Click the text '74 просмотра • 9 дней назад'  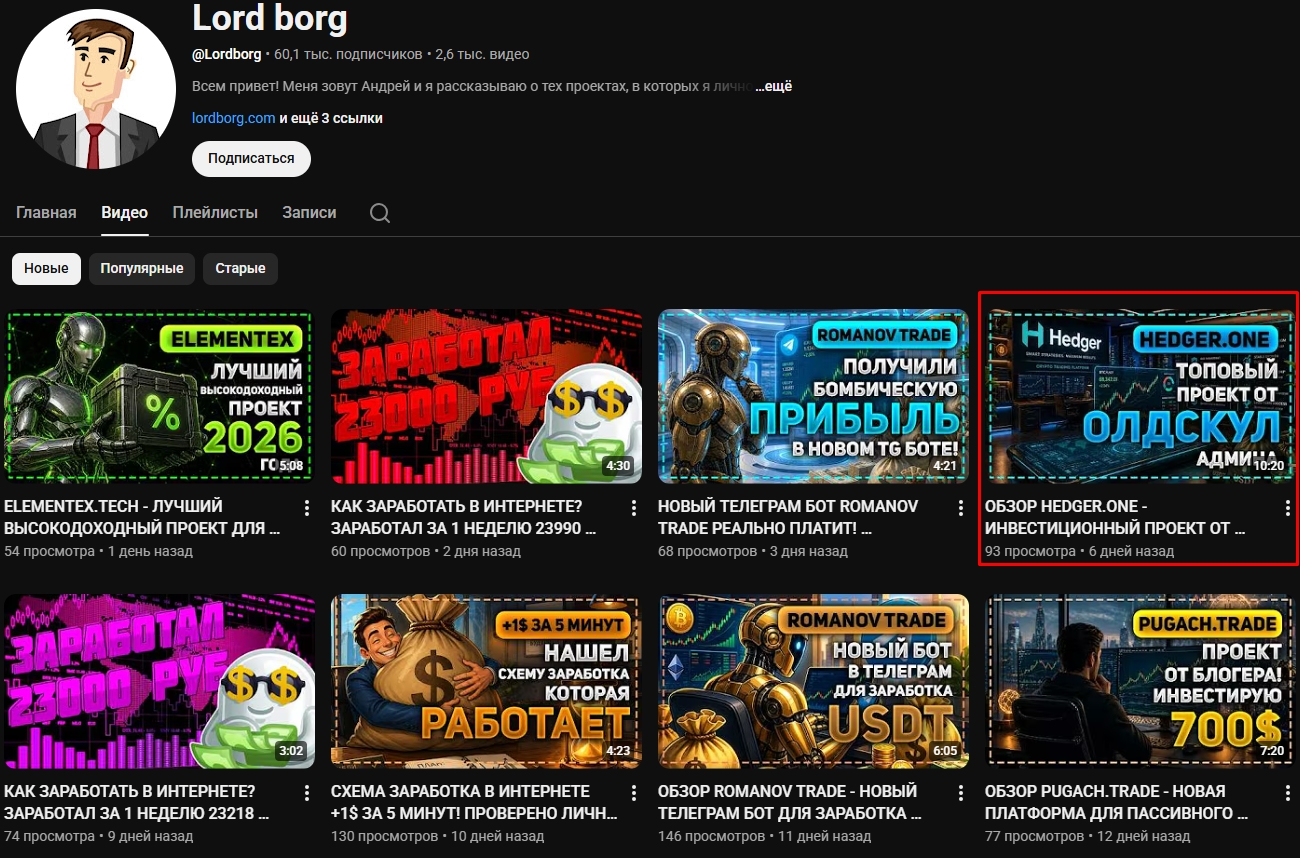(98, 836)
